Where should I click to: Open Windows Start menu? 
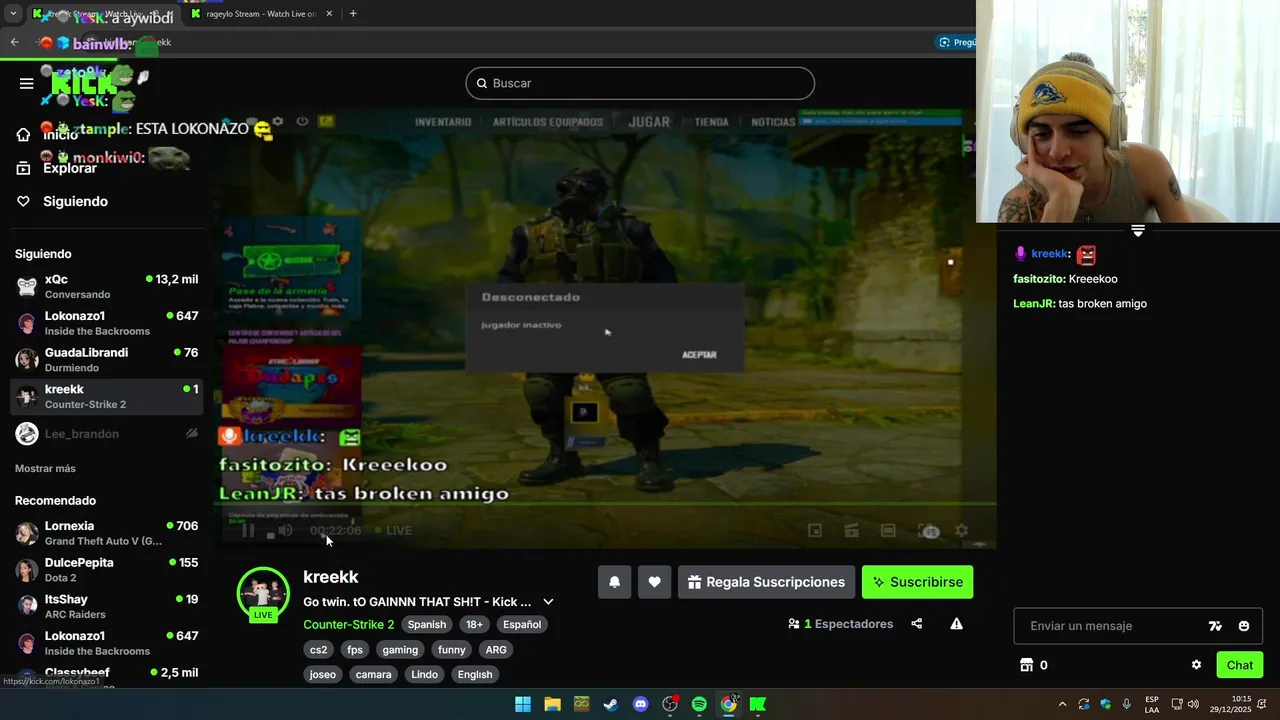523,704
